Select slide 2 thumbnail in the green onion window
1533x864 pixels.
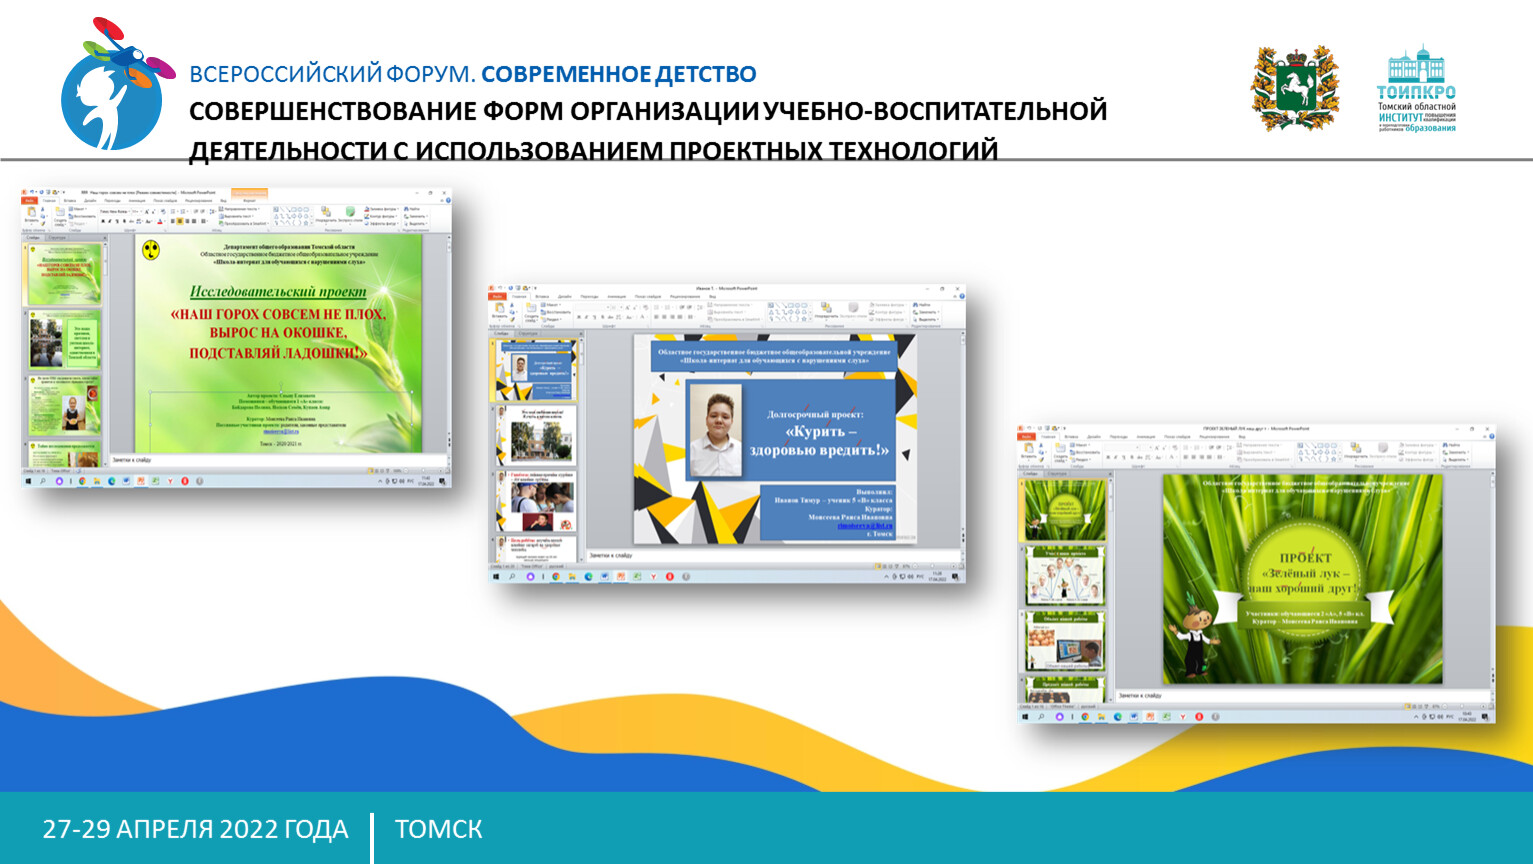click(x=1066, y=575)
